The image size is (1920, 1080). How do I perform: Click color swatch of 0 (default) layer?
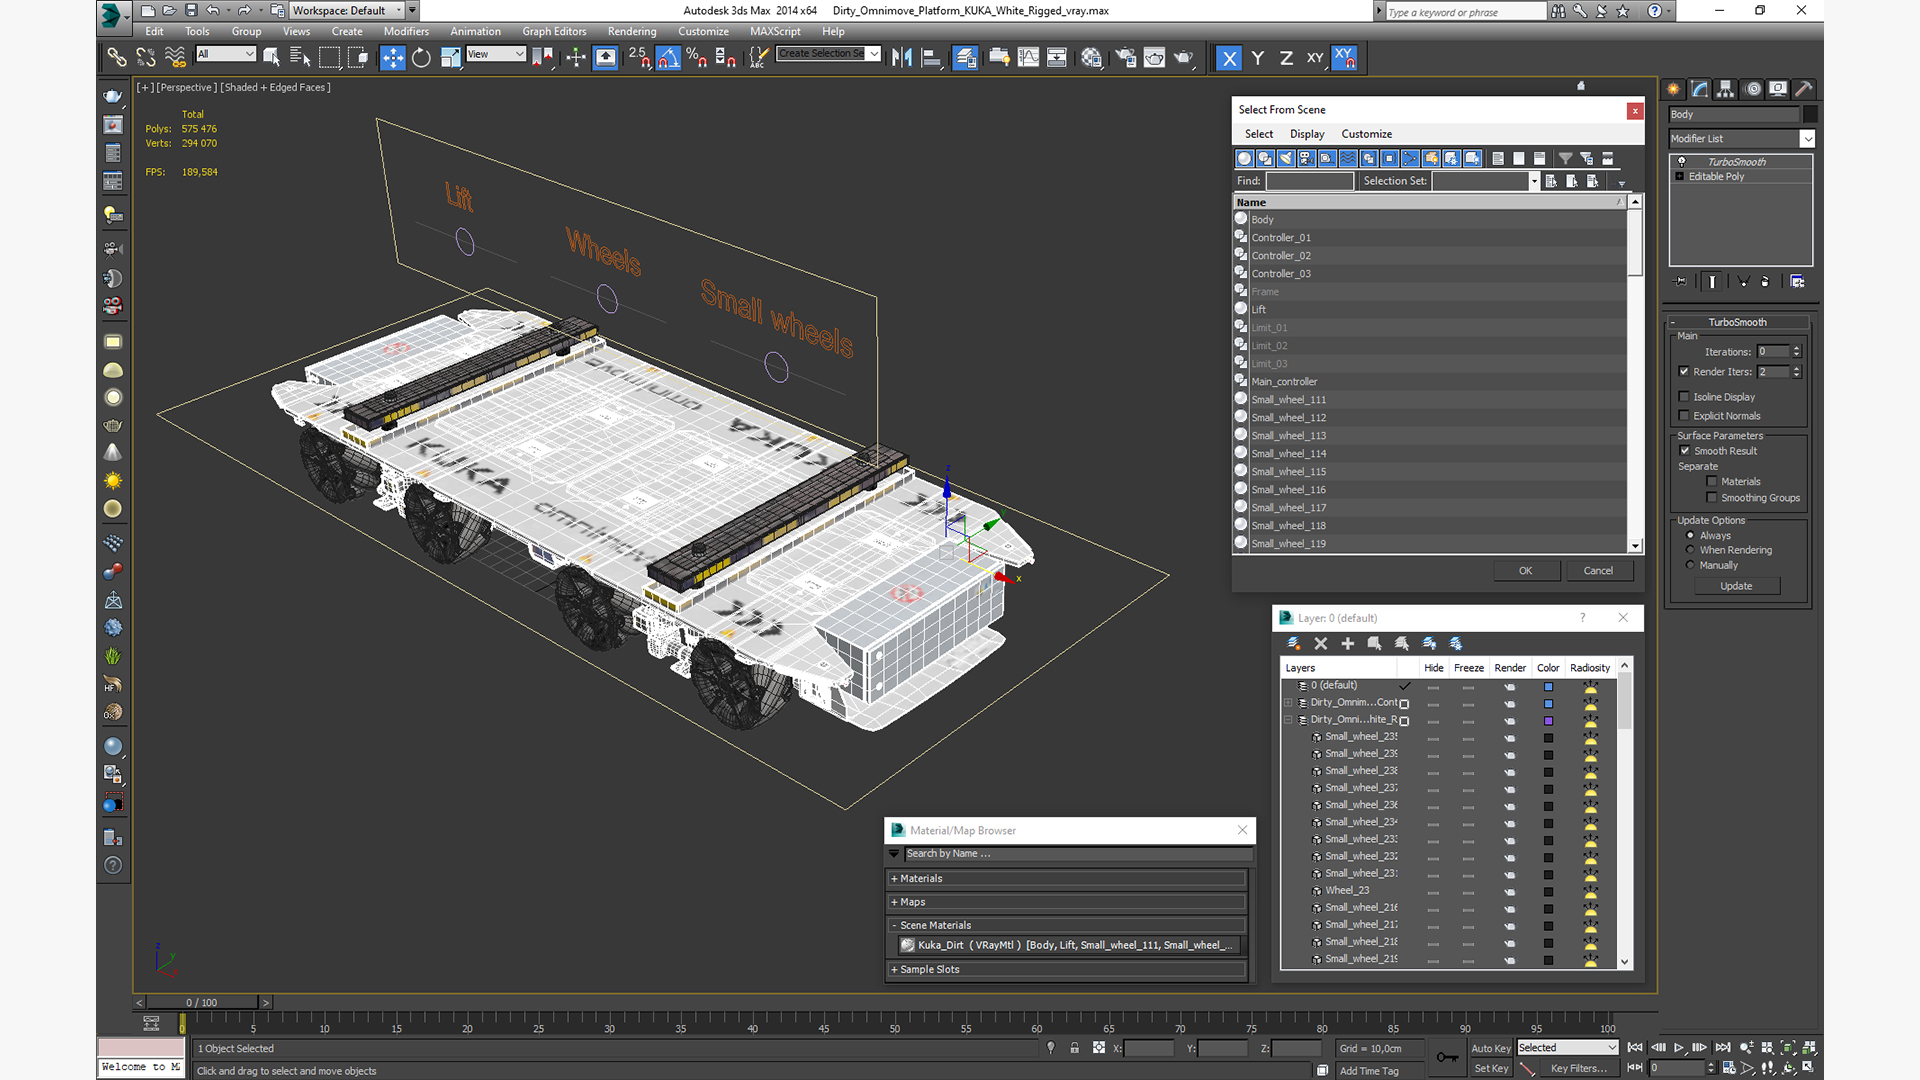(1548, 687)
